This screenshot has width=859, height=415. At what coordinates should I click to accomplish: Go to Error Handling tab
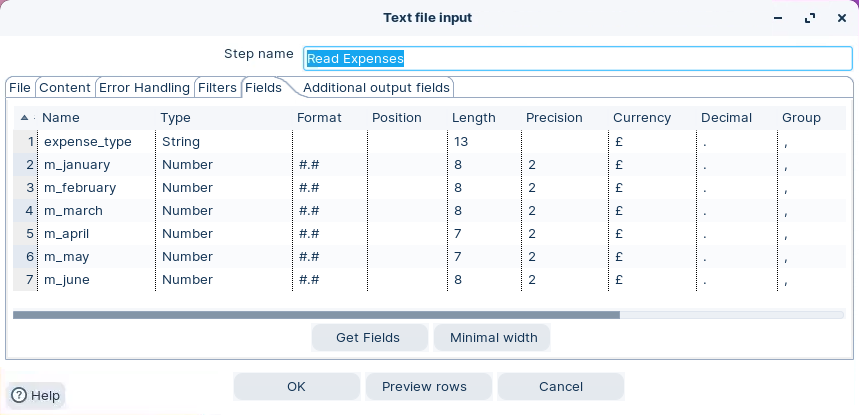click(144, 88)
